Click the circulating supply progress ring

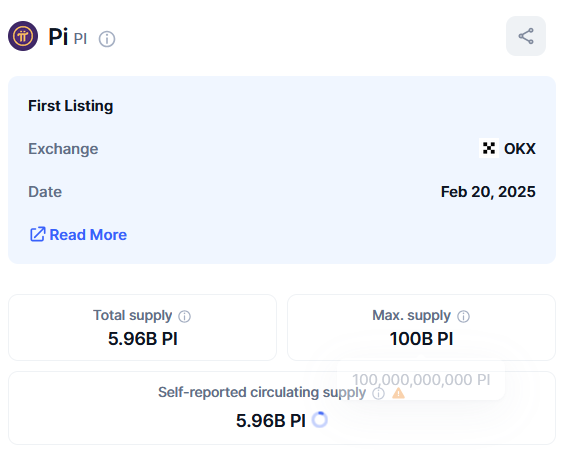(320, 420)
